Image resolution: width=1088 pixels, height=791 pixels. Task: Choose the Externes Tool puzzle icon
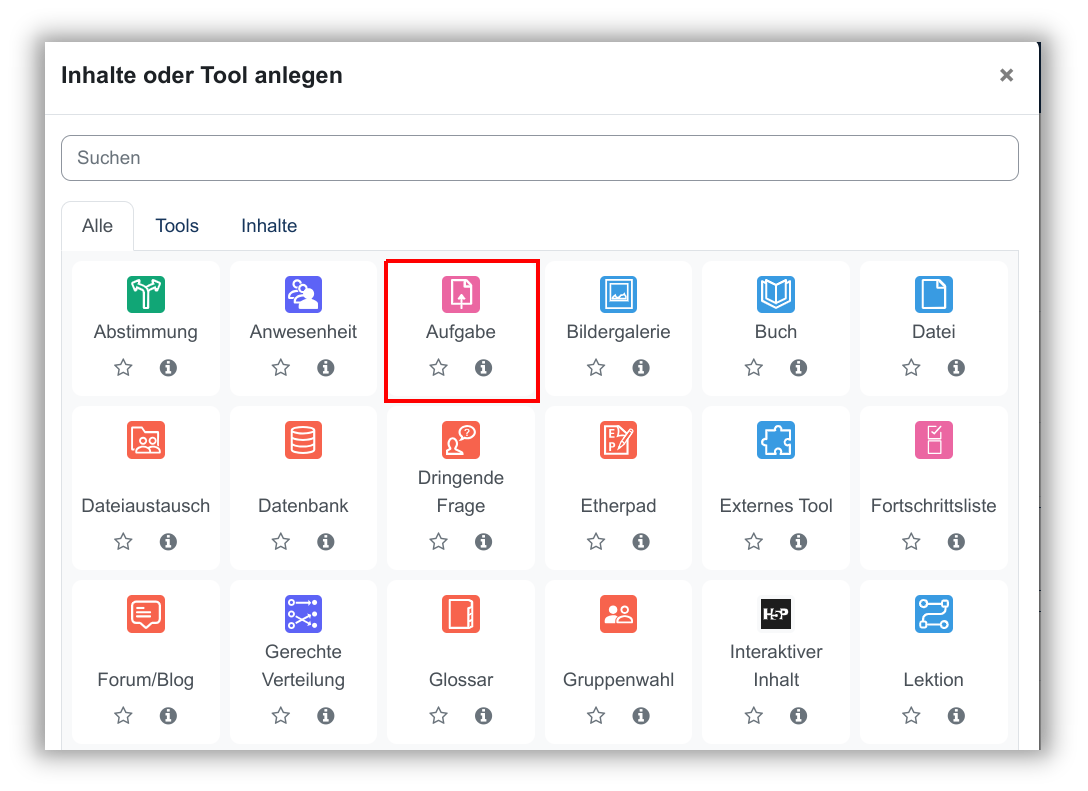(x=776, y=440)
